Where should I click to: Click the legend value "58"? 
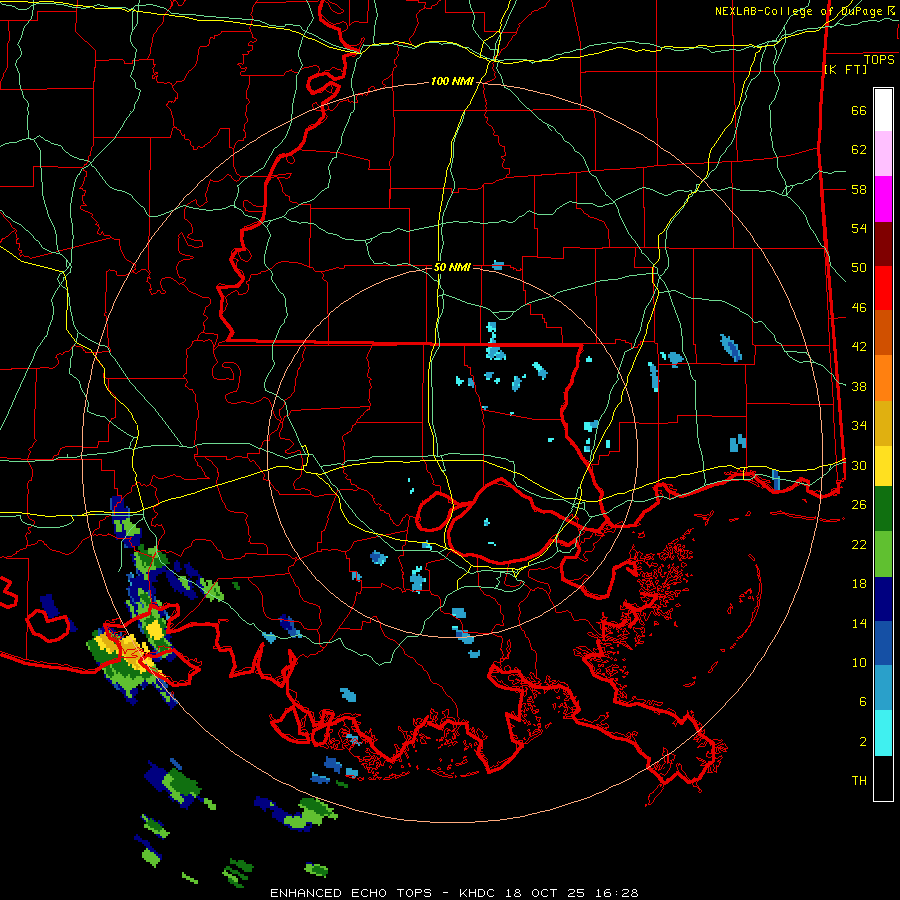tap(859, 189)
